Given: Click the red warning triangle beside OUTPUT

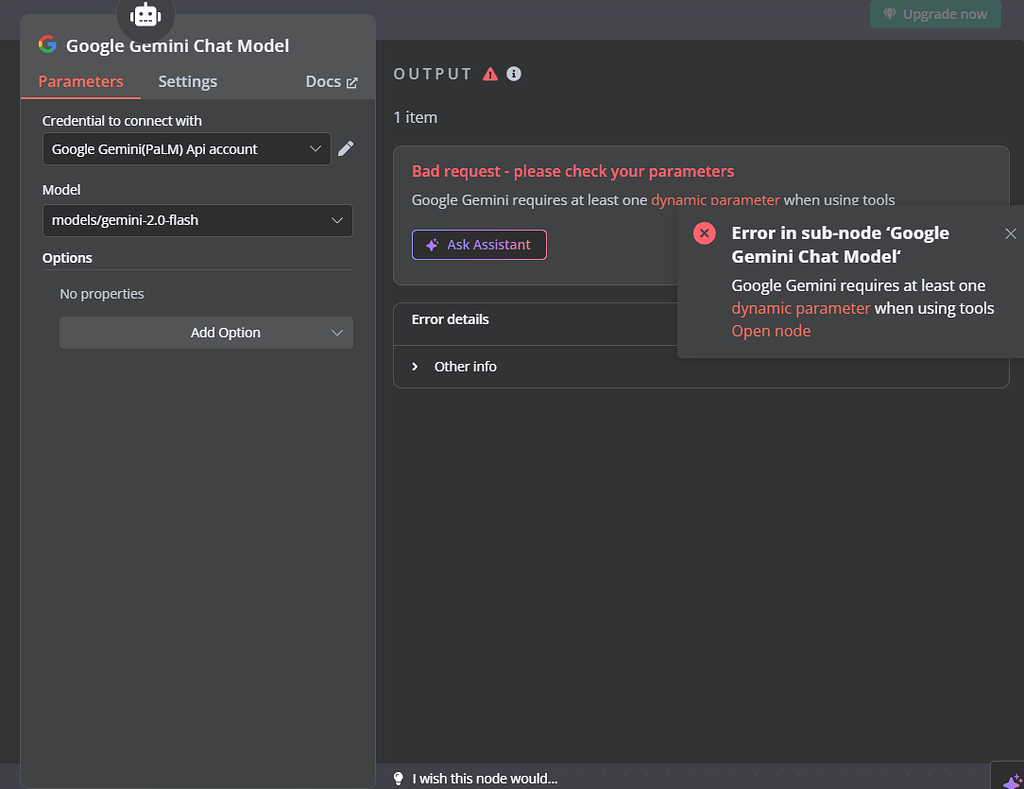Looking at the screenshot, I should tap(490, 73).
